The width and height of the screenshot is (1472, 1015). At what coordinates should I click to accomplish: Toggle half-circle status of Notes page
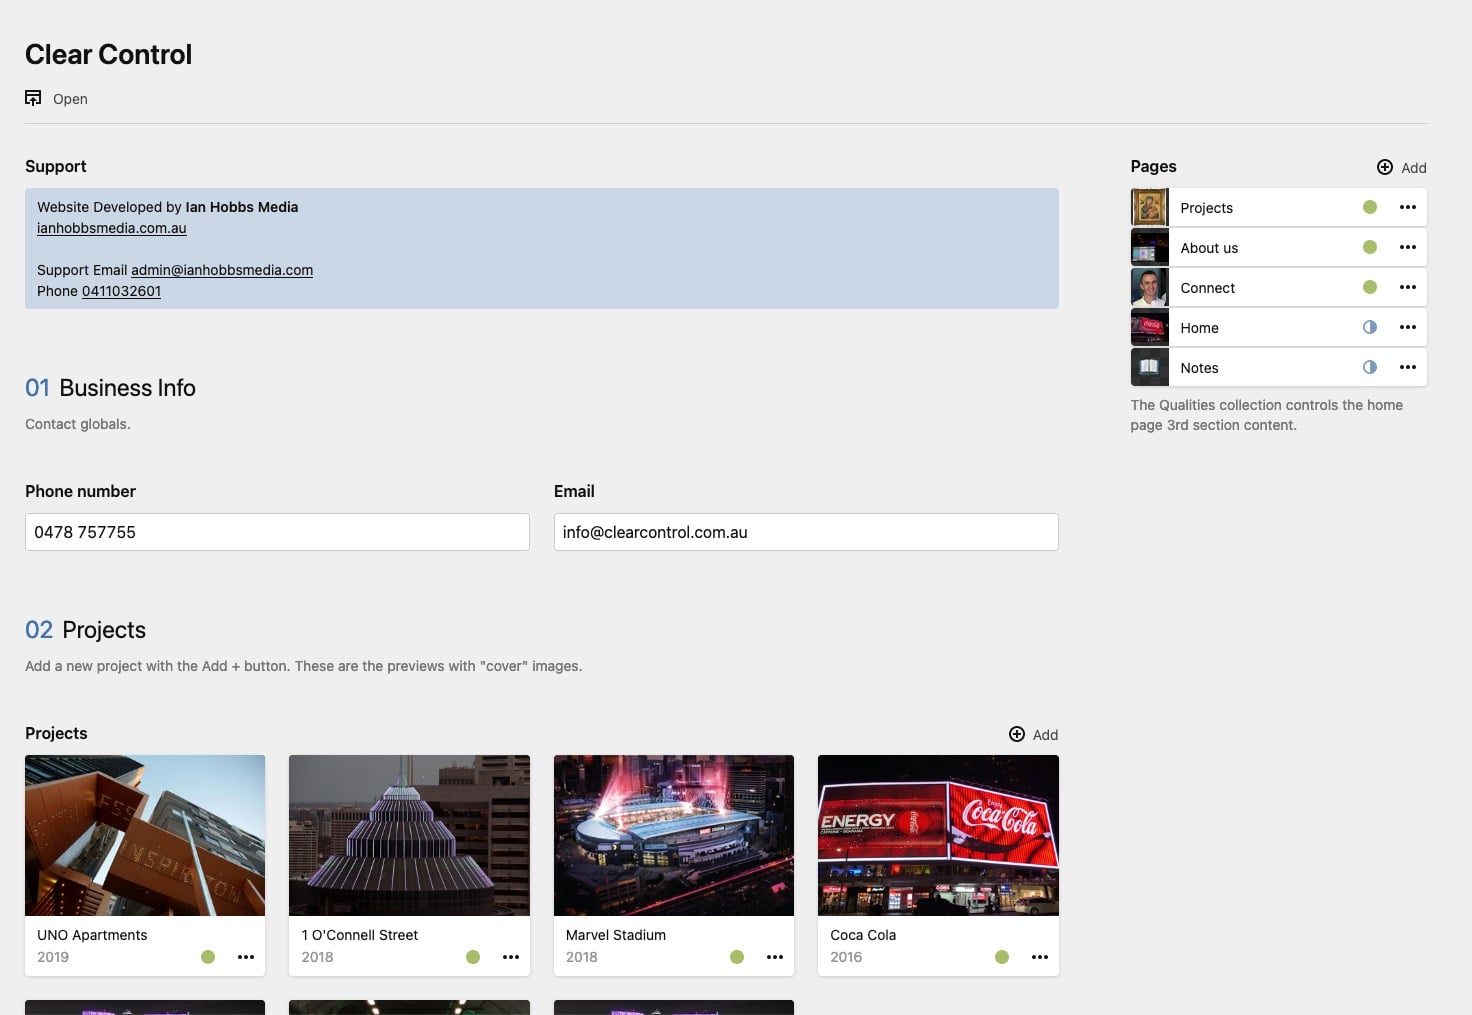1370,367
